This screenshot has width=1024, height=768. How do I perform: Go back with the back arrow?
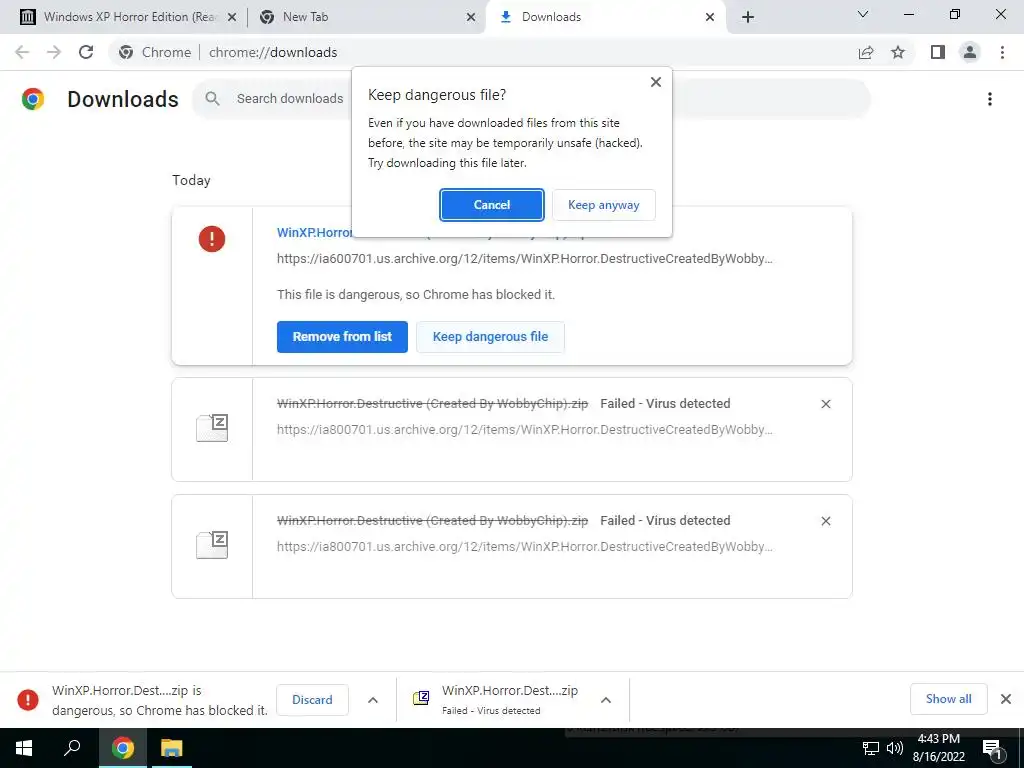tap(22, 52)
